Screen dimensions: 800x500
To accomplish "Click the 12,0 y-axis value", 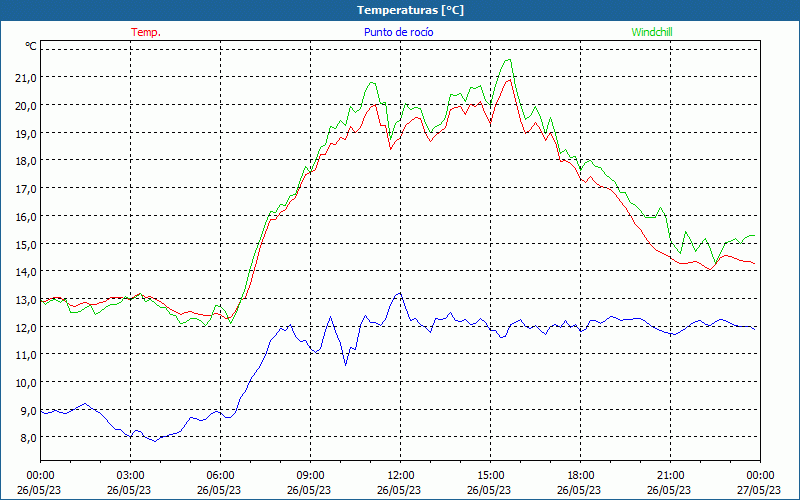I will [27, 328].
